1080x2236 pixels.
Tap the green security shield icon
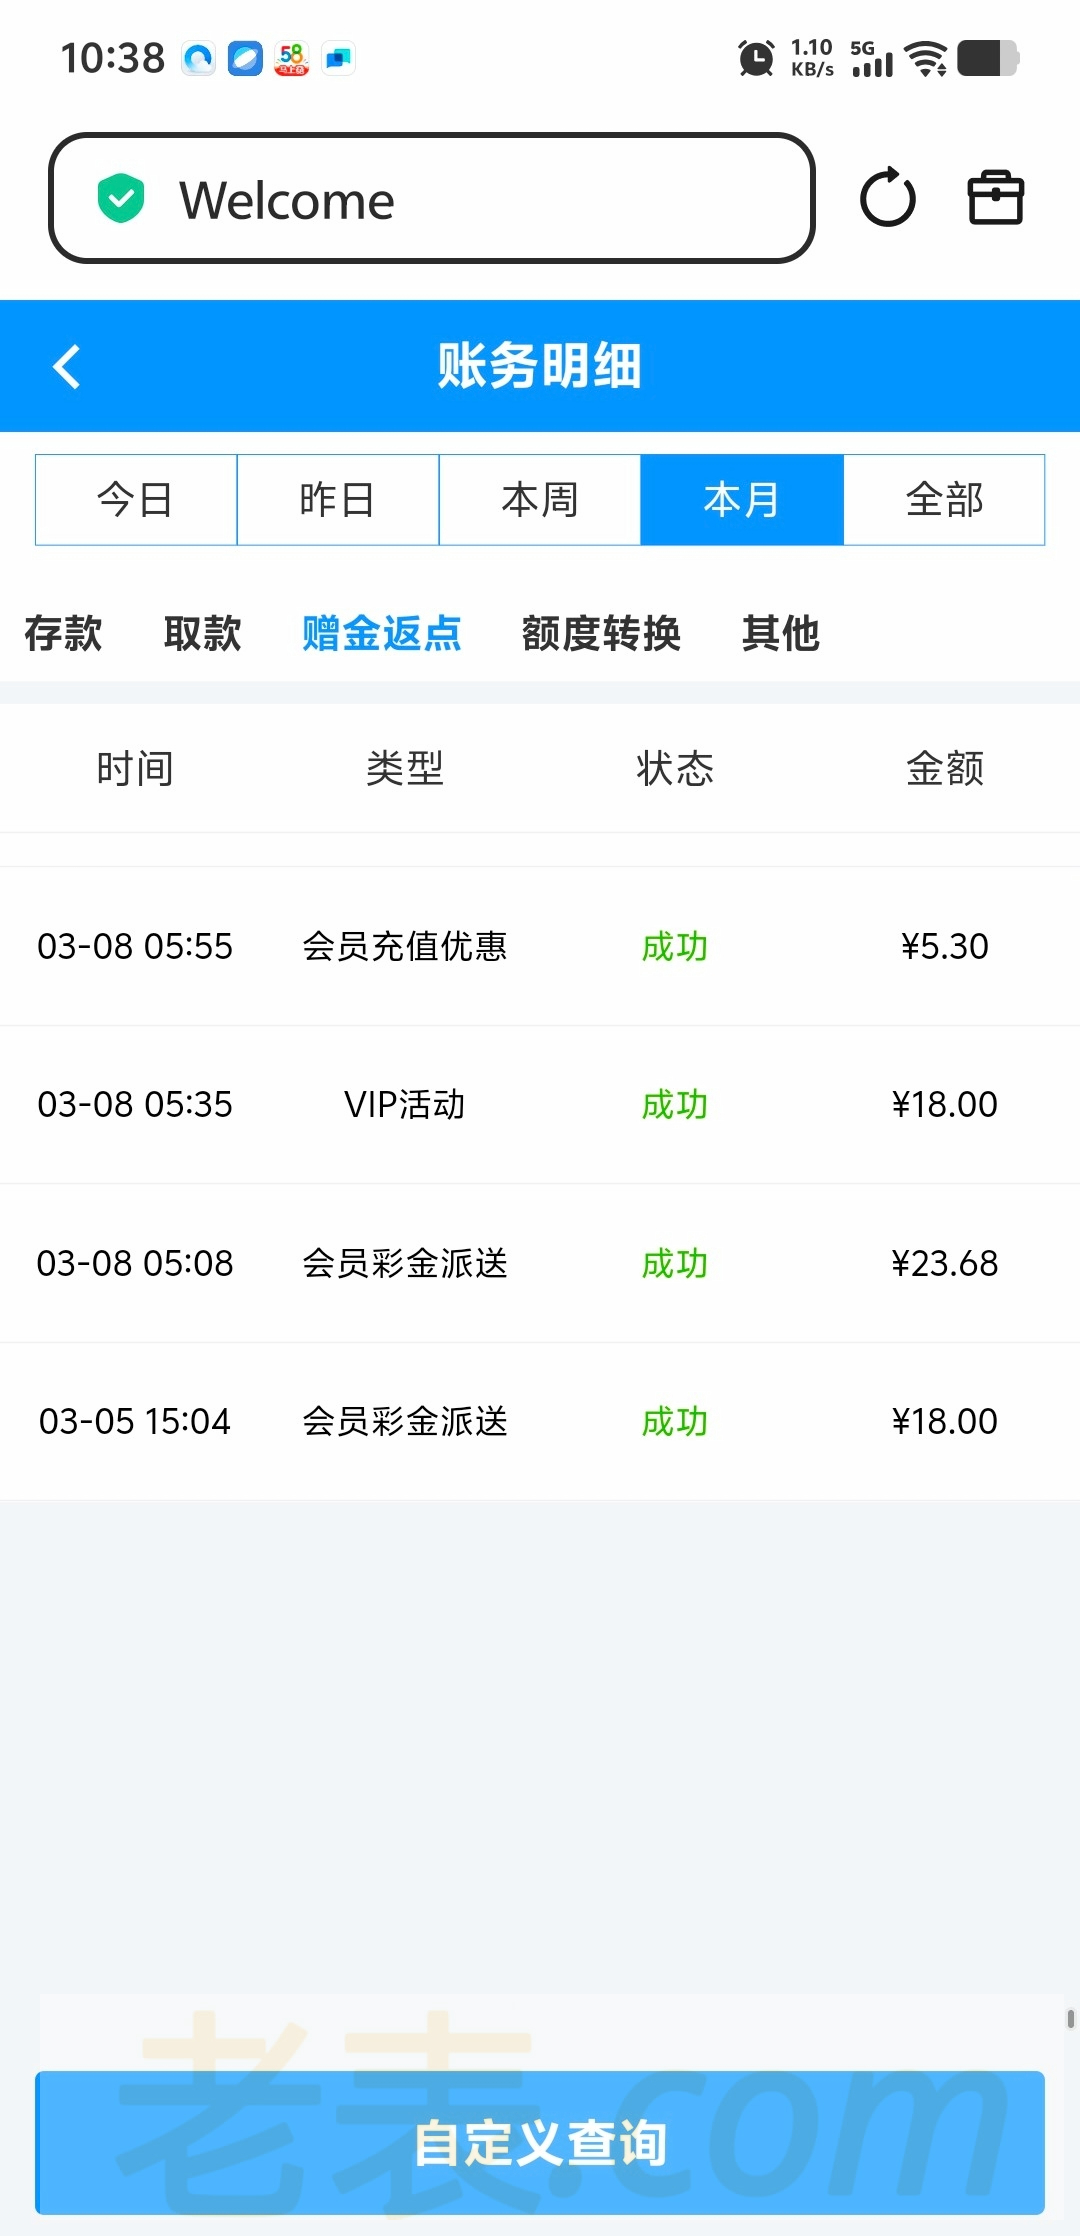pos(121,198)
